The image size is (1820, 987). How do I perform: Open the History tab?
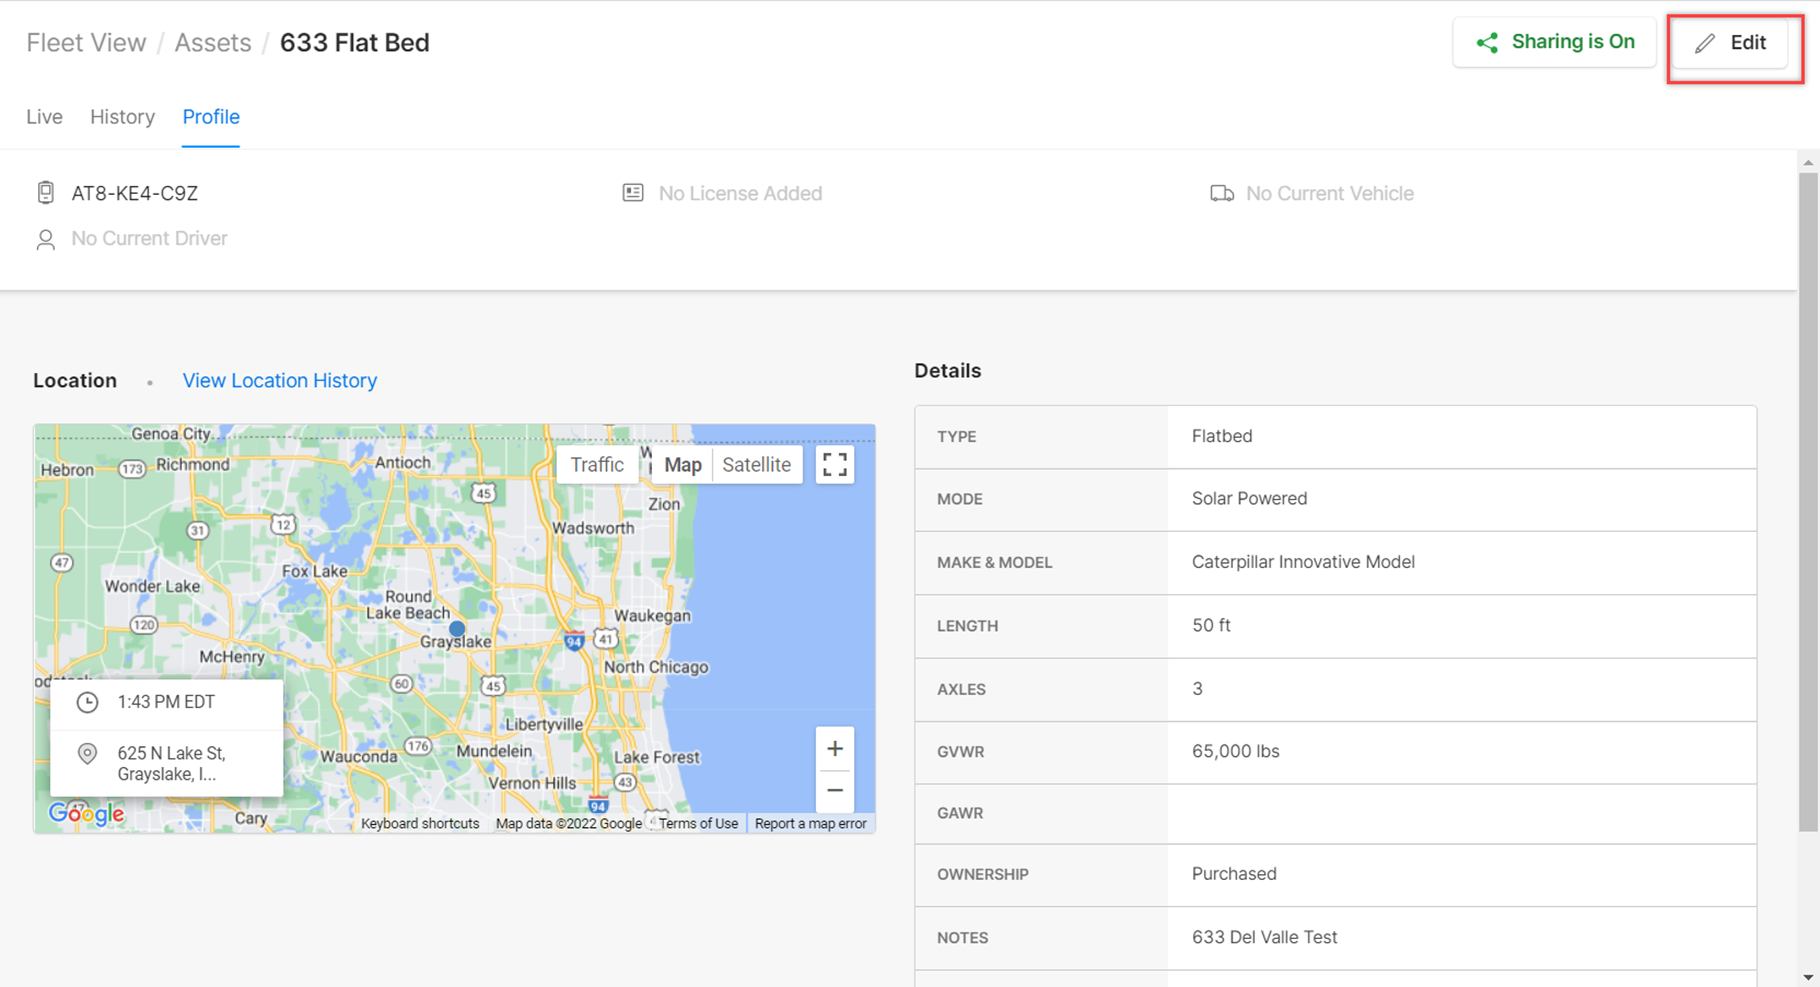point(122,117)
